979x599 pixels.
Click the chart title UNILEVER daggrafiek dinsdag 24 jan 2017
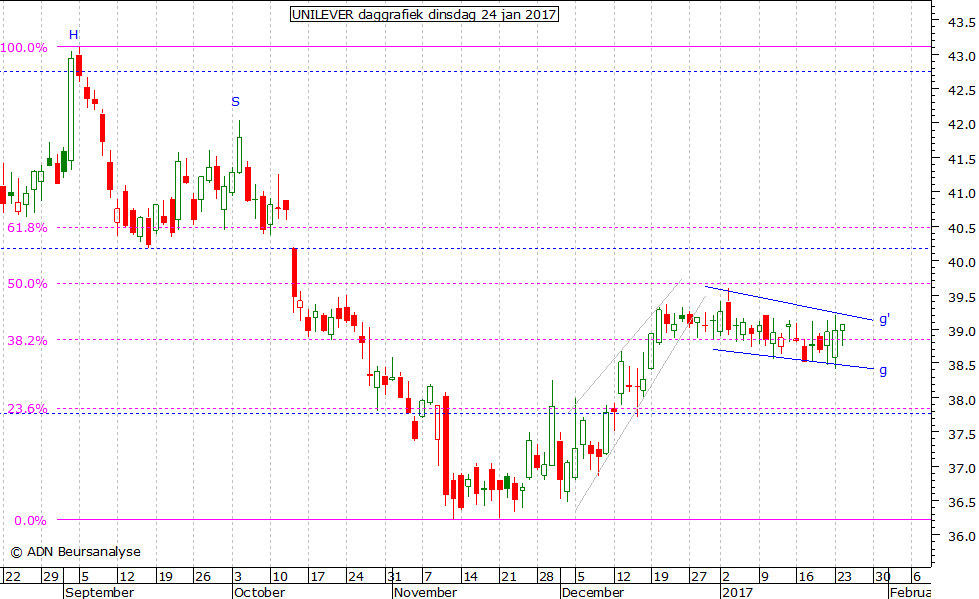pyautogui.click(x=424, y=14)
